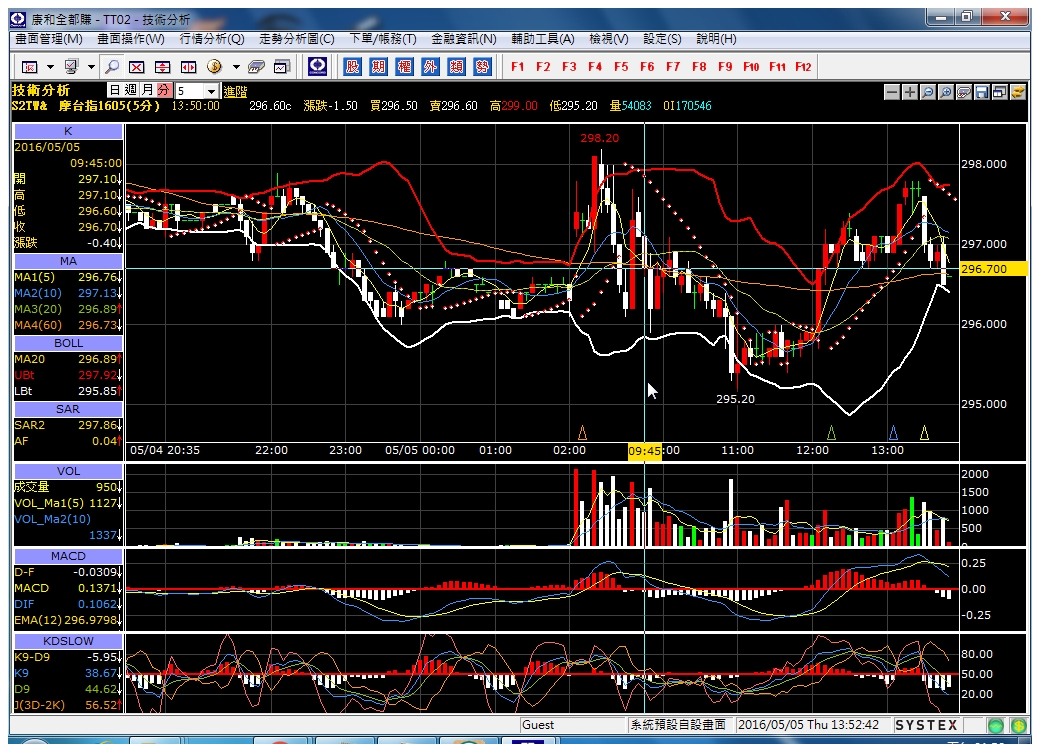The height and width of the screenshot is (744, 1040).
Task: Click the chart window toolbar icon
Action: [x=282, y=66]
